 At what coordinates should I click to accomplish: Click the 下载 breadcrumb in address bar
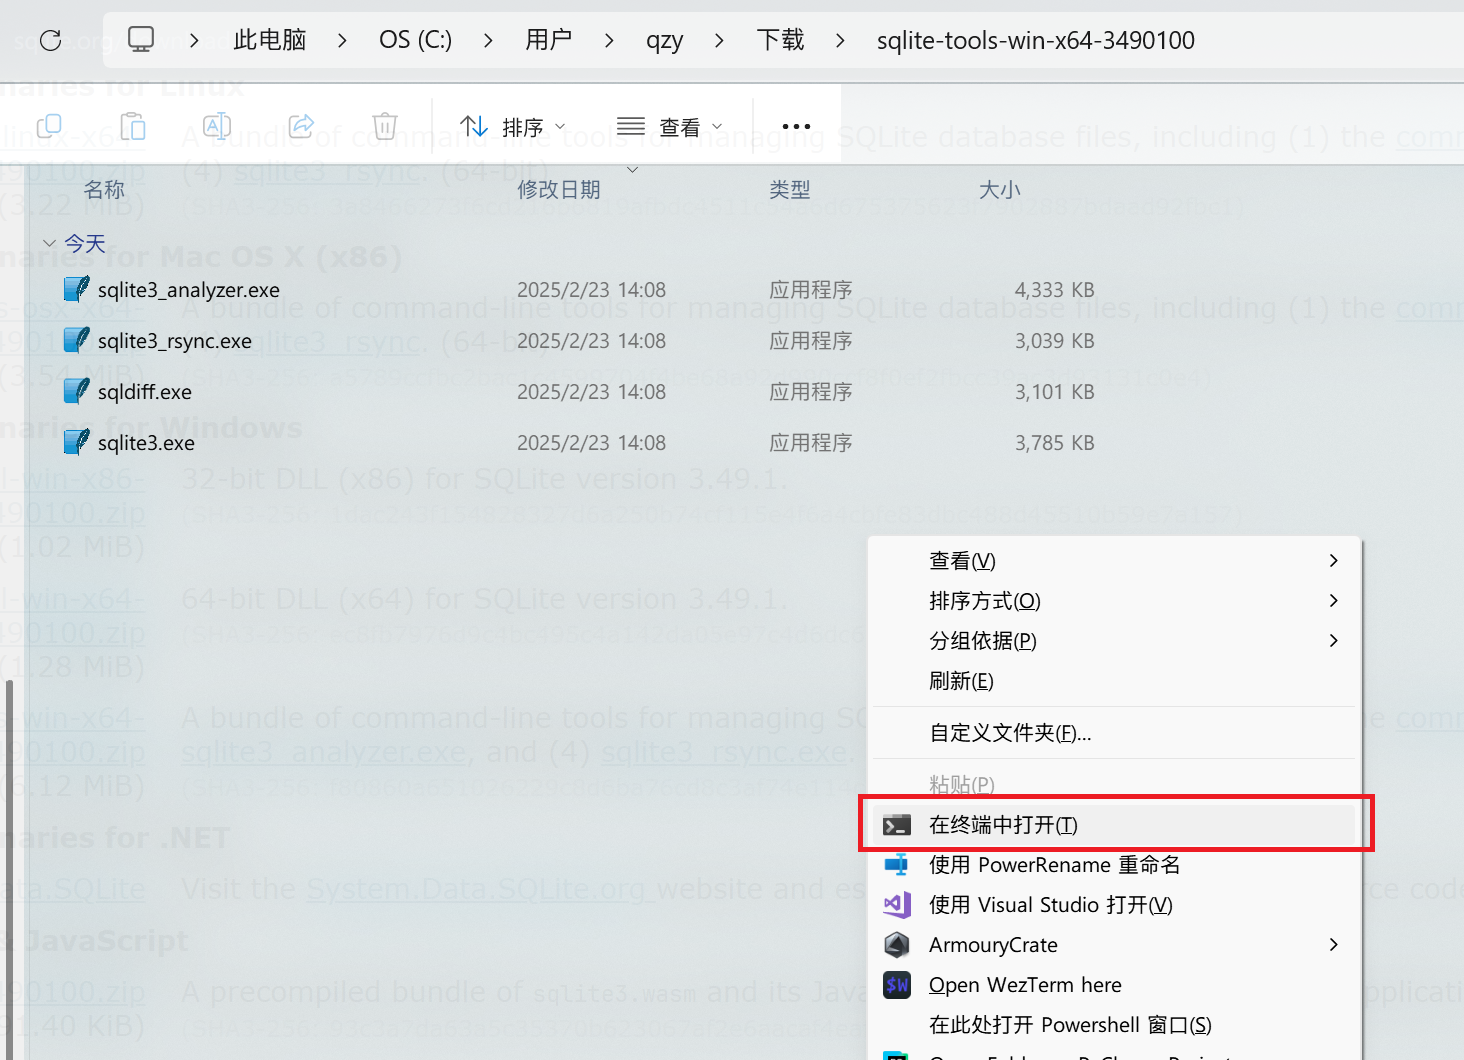click(x=780, y=40)
